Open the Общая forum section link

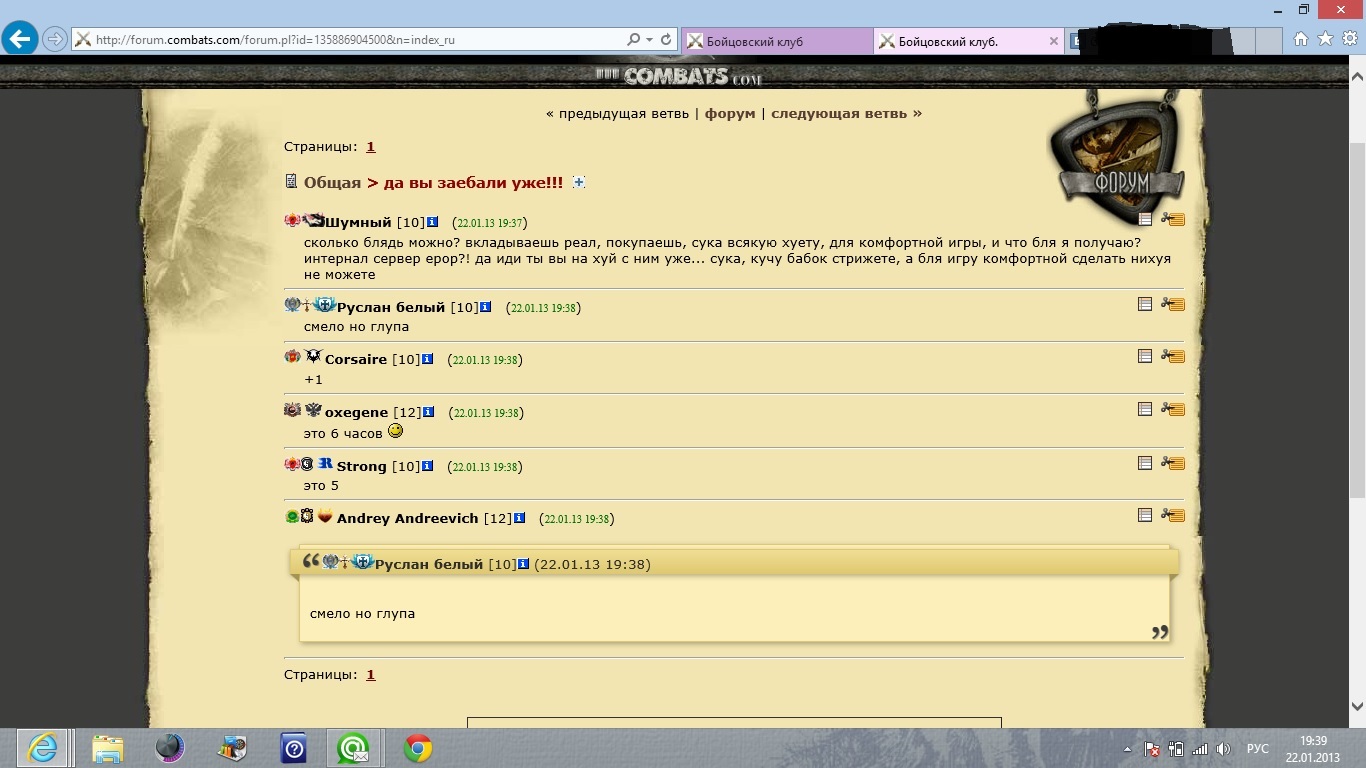tap(332, 183)
